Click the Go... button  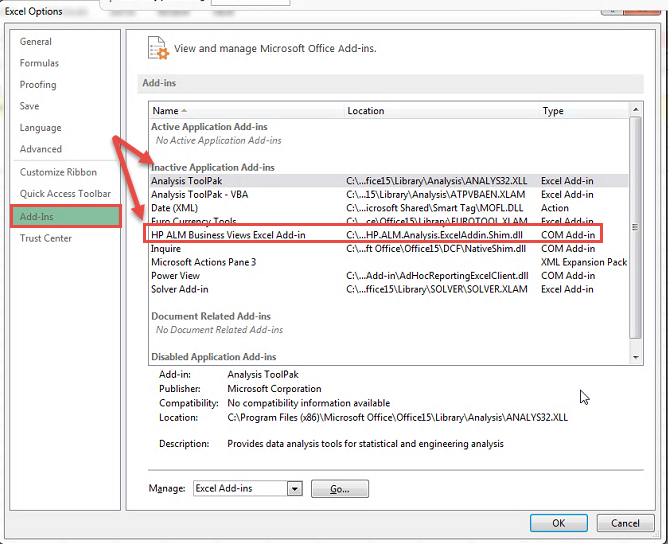tap(340, 489)
